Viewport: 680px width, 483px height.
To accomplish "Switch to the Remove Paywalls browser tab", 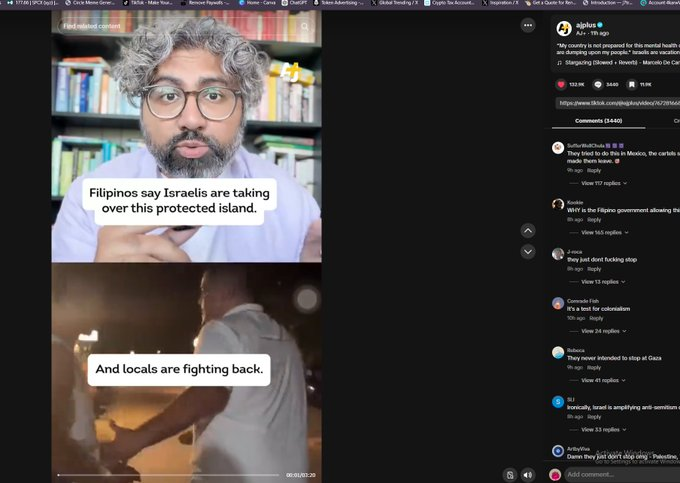I will point(206,3).
